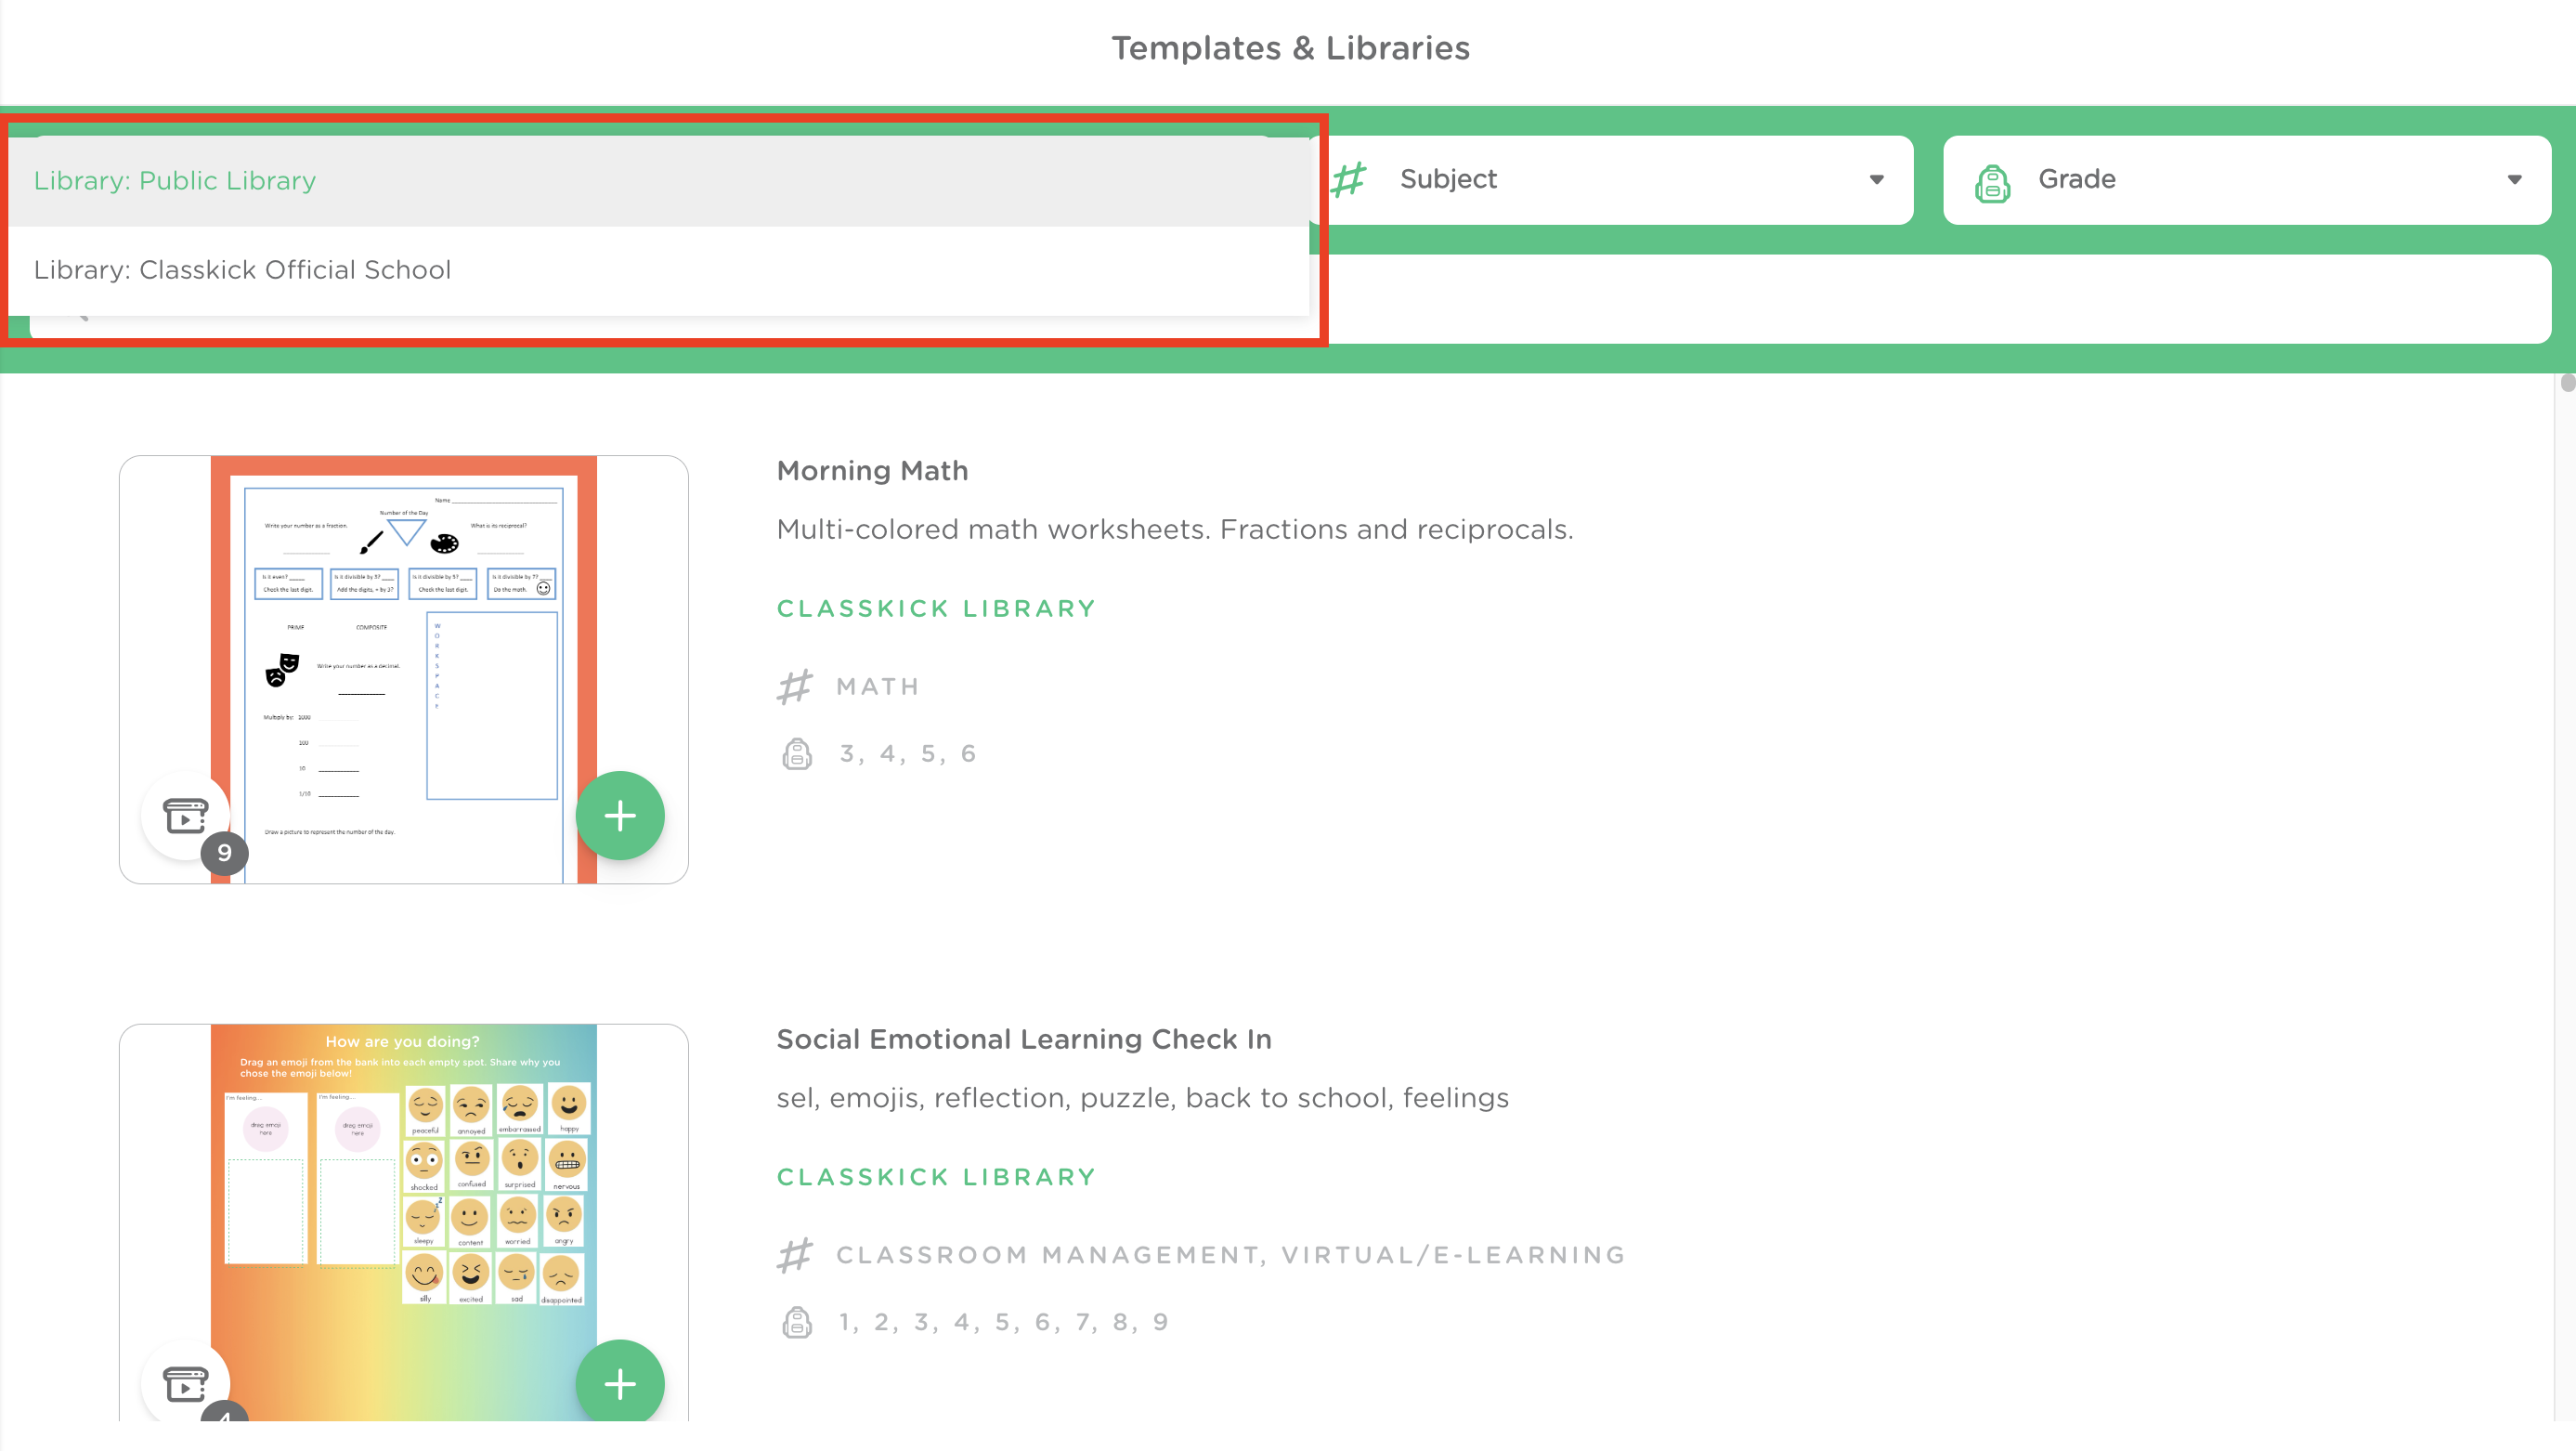2576x1451 pixels.
Task: Click the hashtag icon beside MATH
Action: pyautogui.click(x=795, y=687)
